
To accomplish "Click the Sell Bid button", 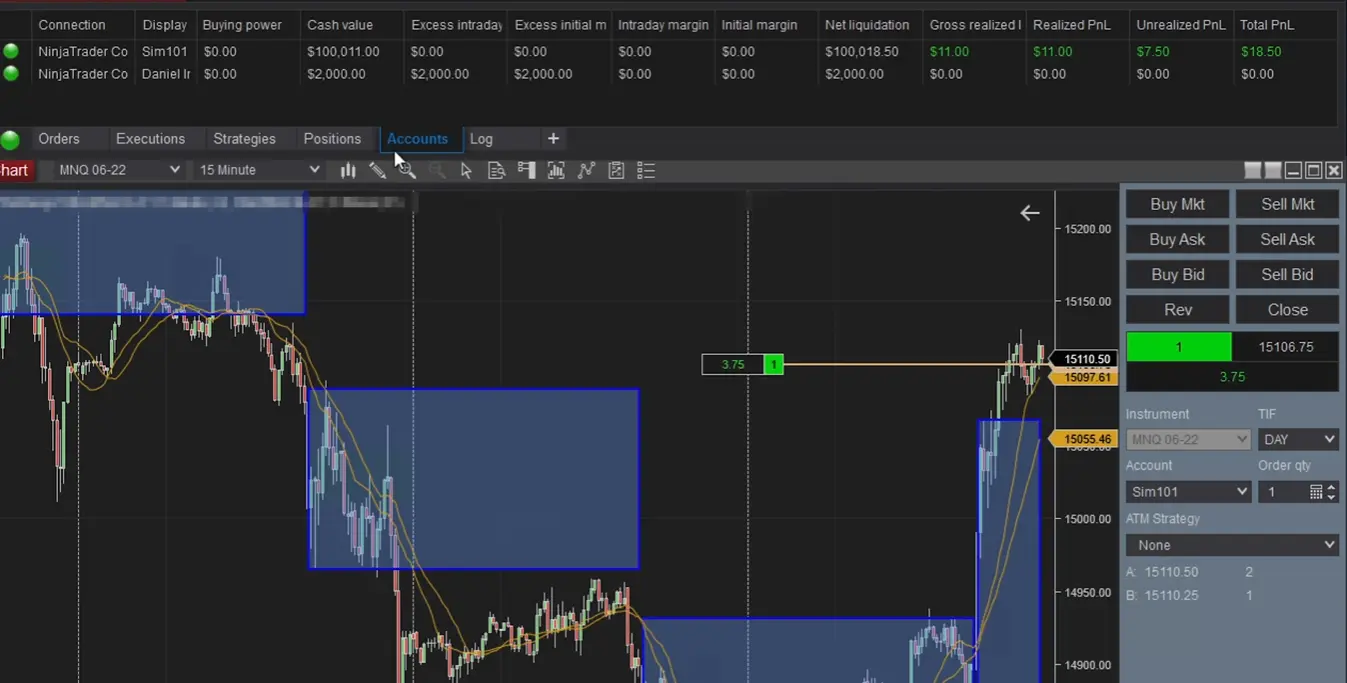I will pos(1287,274).
